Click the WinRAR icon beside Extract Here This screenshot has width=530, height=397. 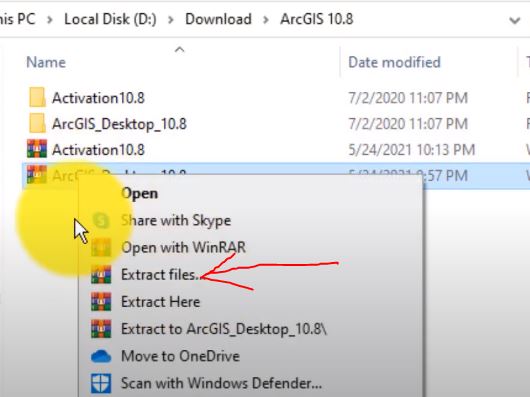tap(101, 301)
